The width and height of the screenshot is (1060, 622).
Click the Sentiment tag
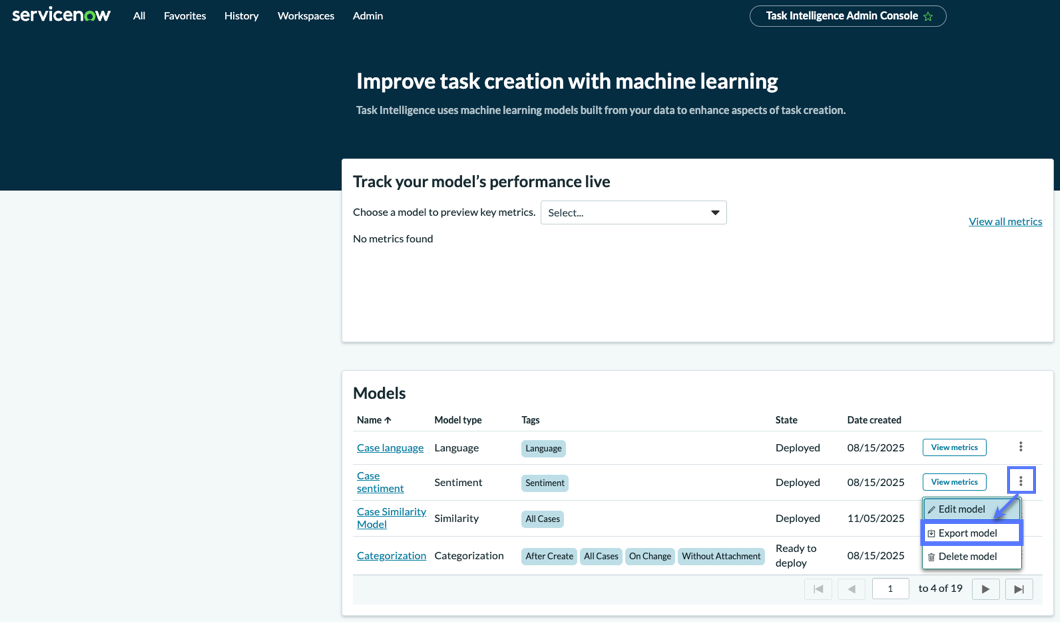(x=545, y=483)
